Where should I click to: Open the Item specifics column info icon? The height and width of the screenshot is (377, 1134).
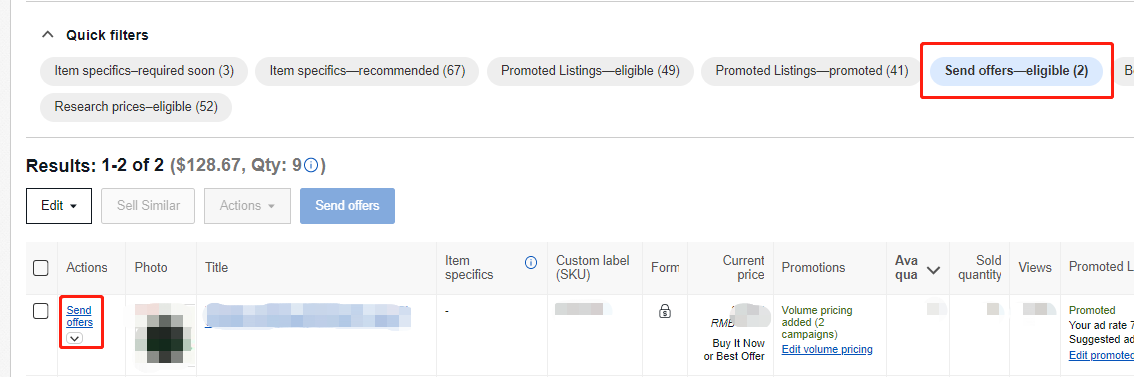[x=531, y=262]
